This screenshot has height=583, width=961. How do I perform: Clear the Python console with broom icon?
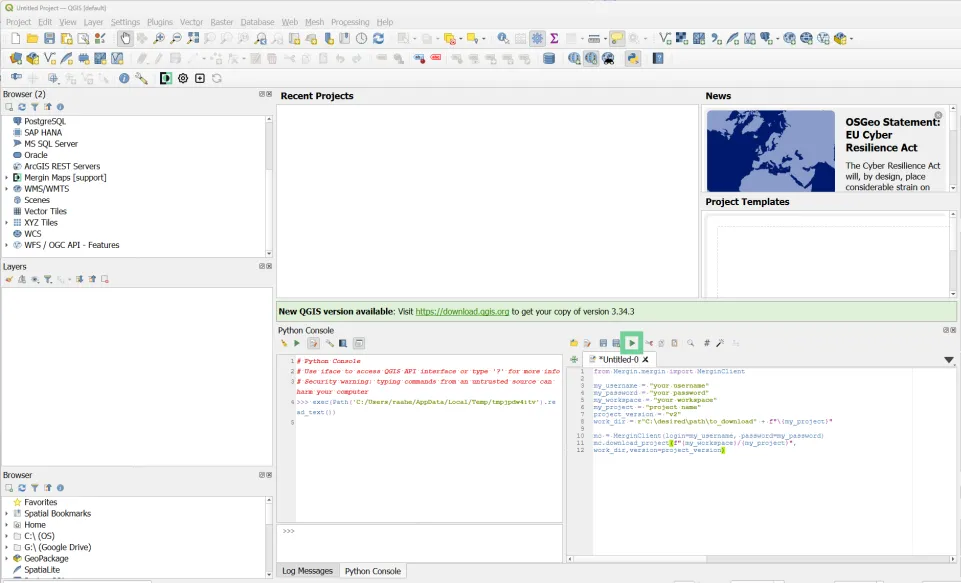point(284,343)
